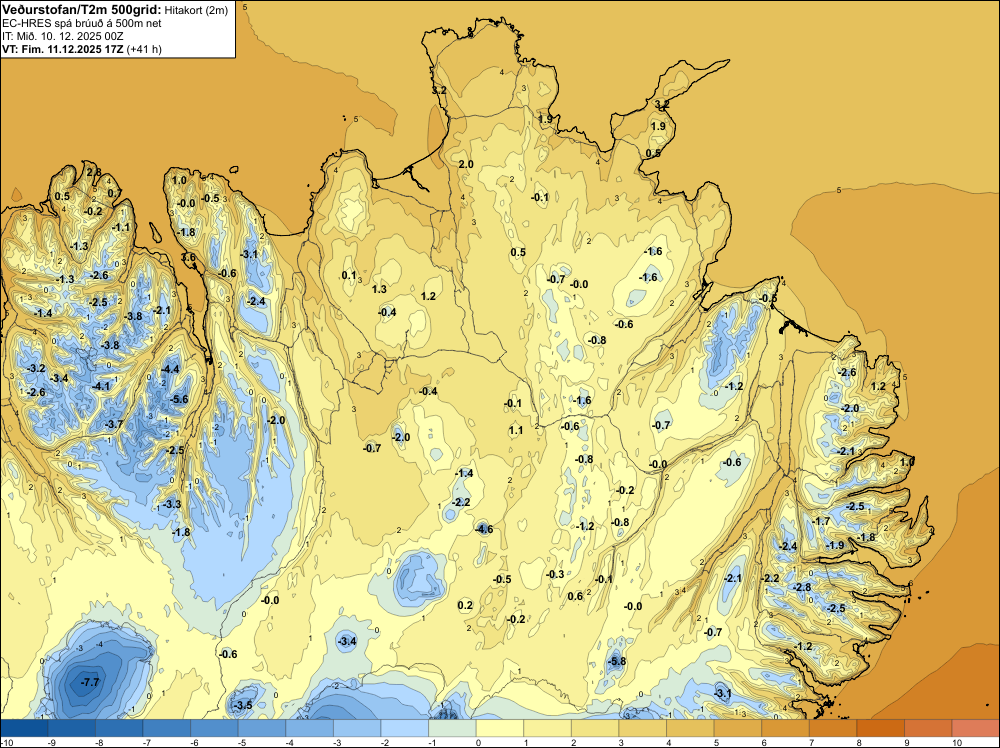
Task: Click the "-0.3" temperature value on the map
Action: [x=555, y=575]
